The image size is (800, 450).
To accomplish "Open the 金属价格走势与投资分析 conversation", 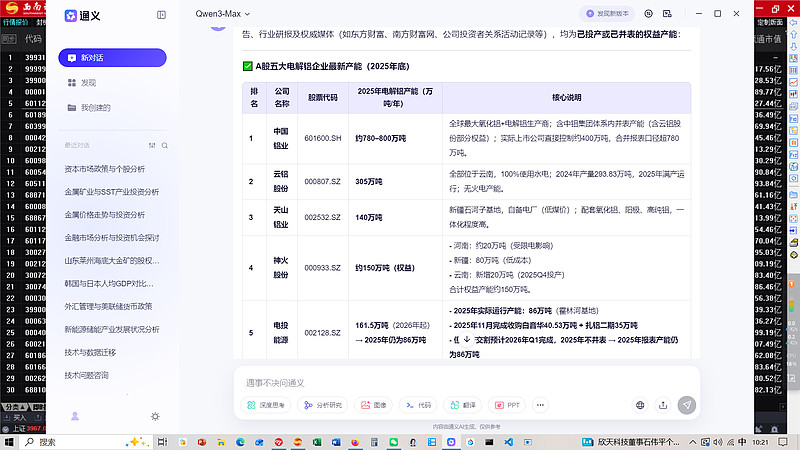I will 105,215.
